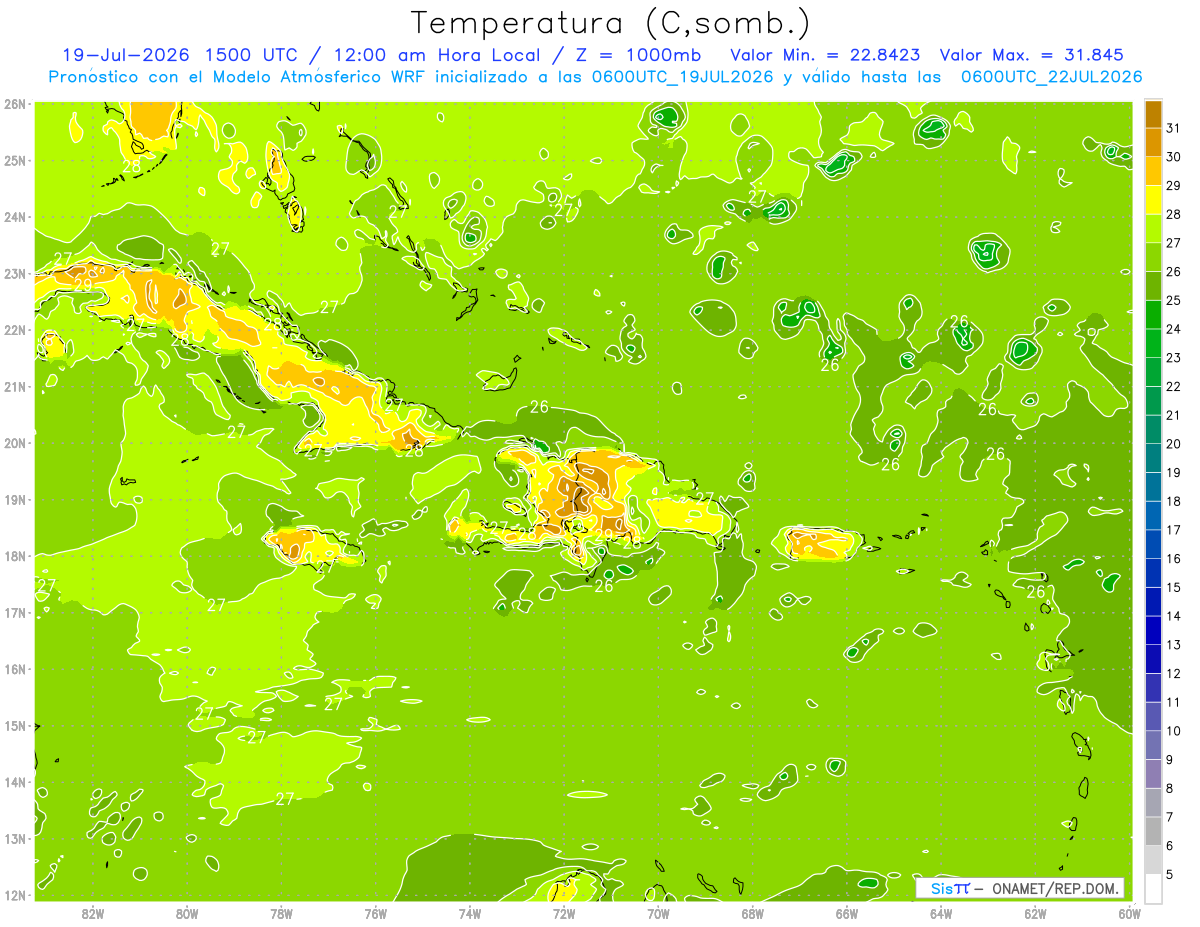The image size is (1200, 927).
Task: Click the 68W longitude axis label
Action: [752, 913]
